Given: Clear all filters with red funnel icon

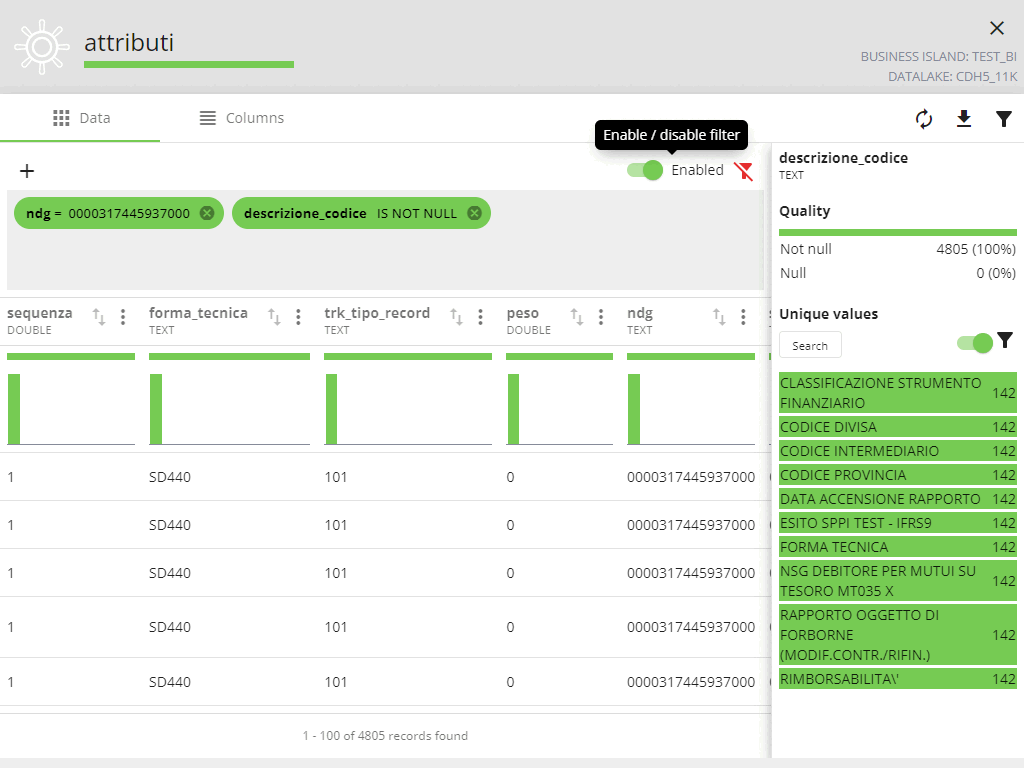Looking at the screenshot, I should click(743, 170).
